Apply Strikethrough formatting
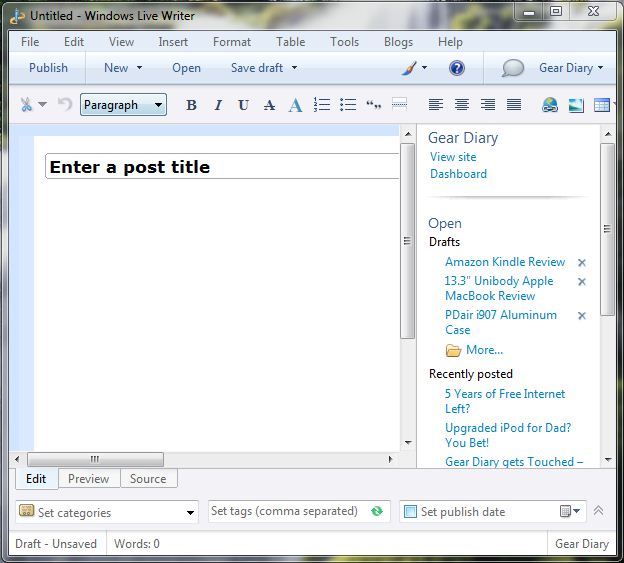 pyautogui.click(x=269, y=105)
